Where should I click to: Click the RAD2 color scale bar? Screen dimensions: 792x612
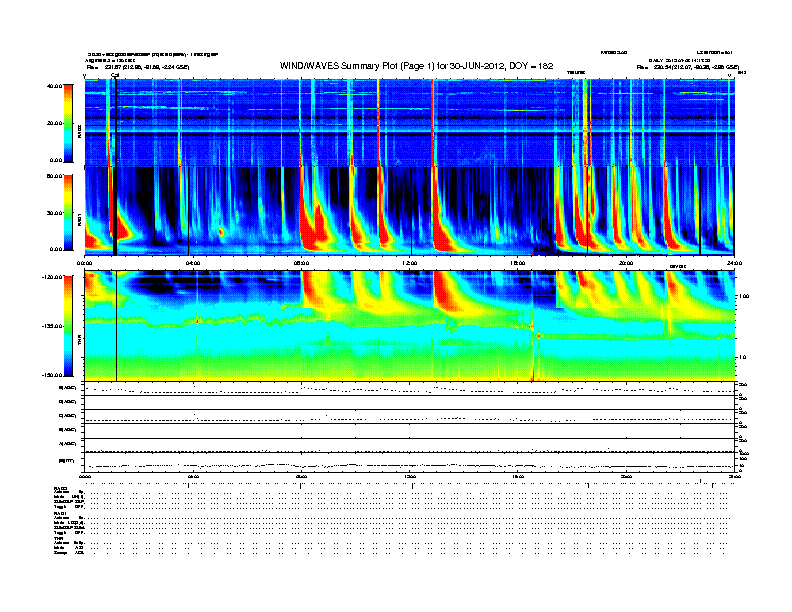68,123
